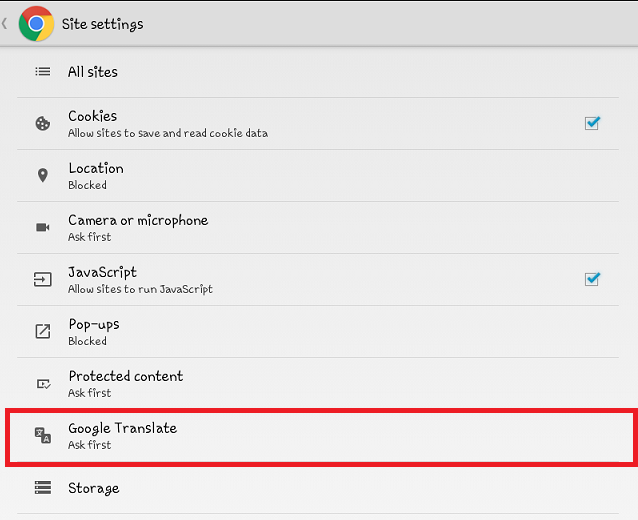Click the Pop-ups external window icon
Viewport: 638px width, 520px height.
(43, 331)
